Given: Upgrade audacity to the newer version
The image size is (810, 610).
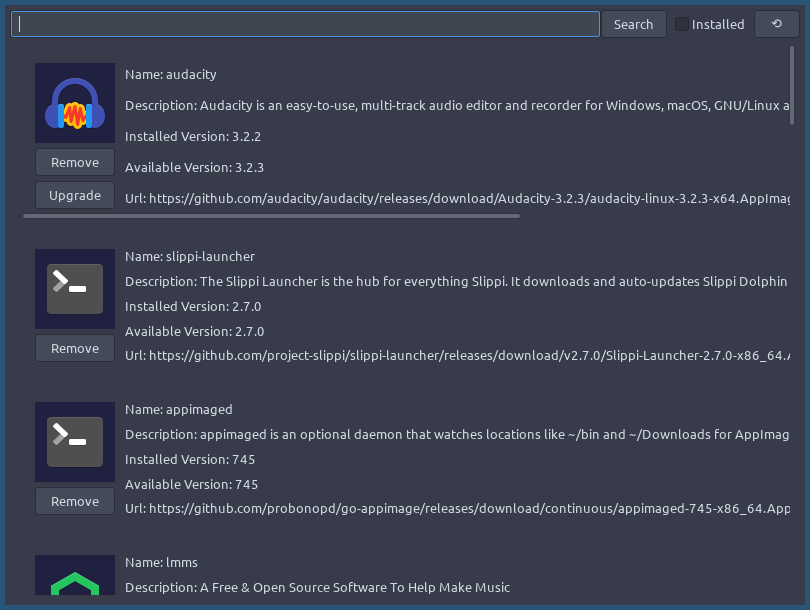Looking at the screenshot, I should coord(75,195).
